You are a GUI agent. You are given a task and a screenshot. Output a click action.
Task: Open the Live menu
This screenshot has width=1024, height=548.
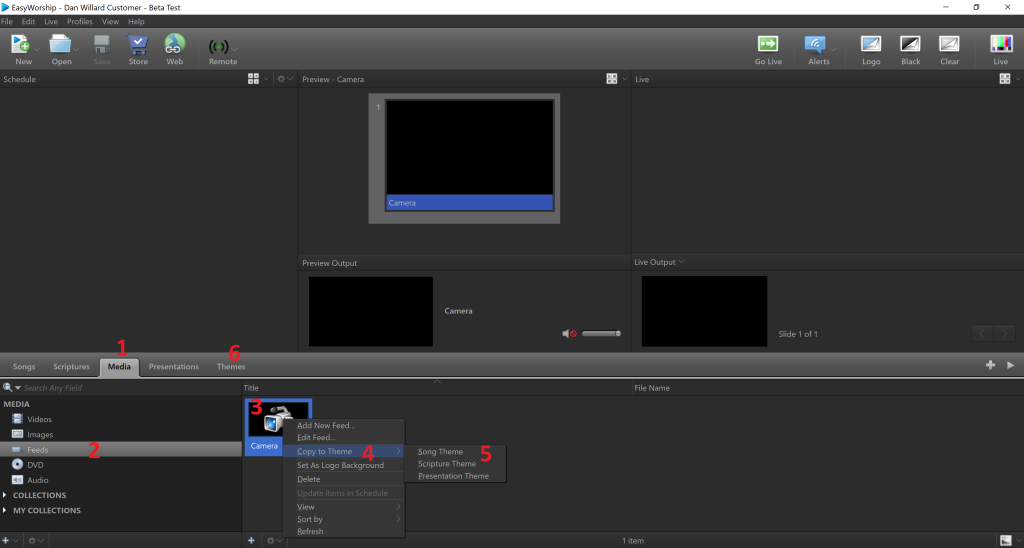pyautogui.click(x=51, y=22)
